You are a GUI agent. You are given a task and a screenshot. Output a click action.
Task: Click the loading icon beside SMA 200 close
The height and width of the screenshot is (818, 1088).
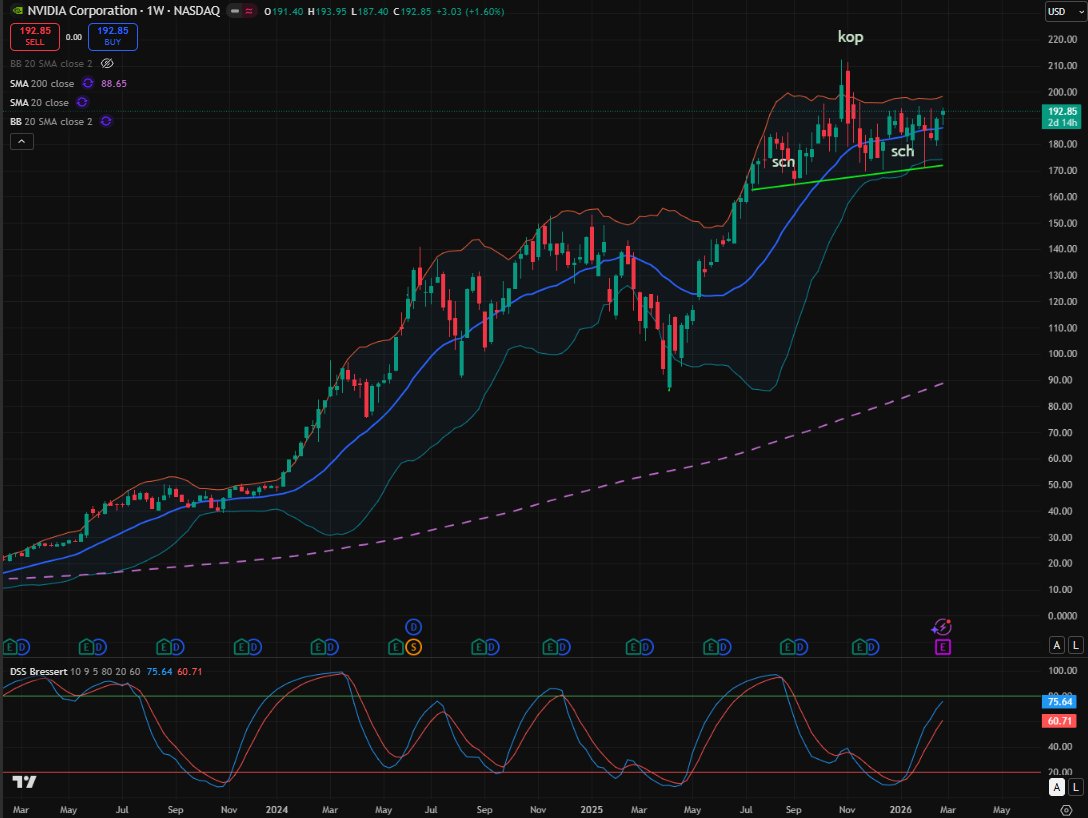(x=88, y=83)
